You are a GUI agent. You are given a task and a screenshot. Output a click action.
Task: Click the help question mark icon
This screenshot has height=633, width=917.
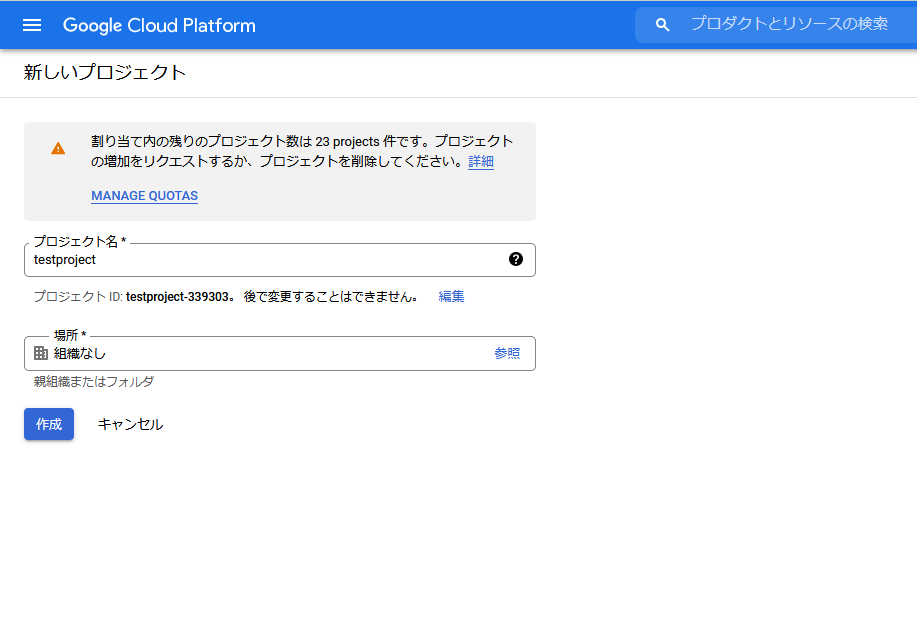516,259
